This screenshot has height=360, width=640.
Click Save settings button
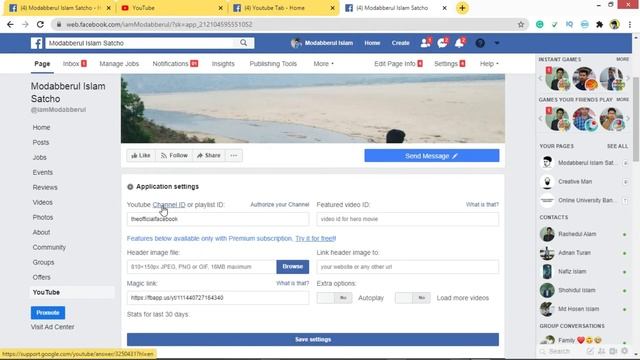(313, 340)
